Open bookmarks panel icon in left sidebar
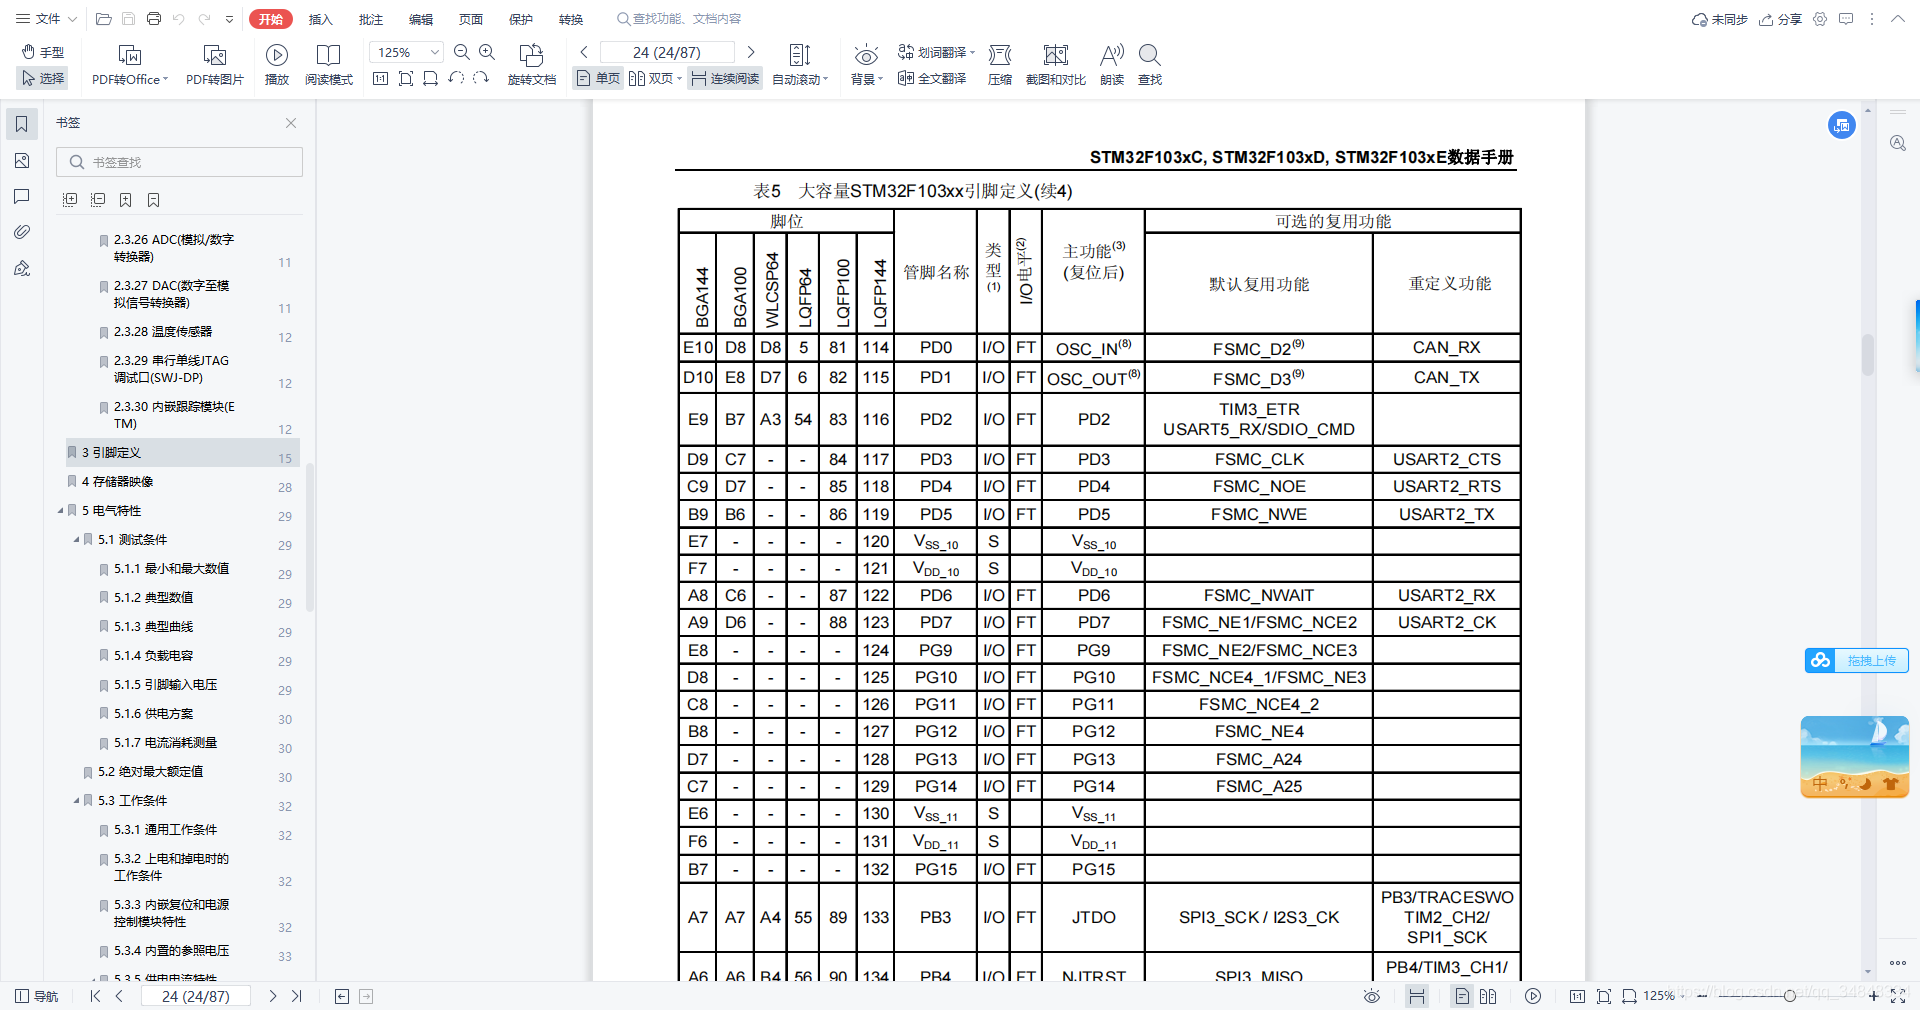 pos(22,124)
